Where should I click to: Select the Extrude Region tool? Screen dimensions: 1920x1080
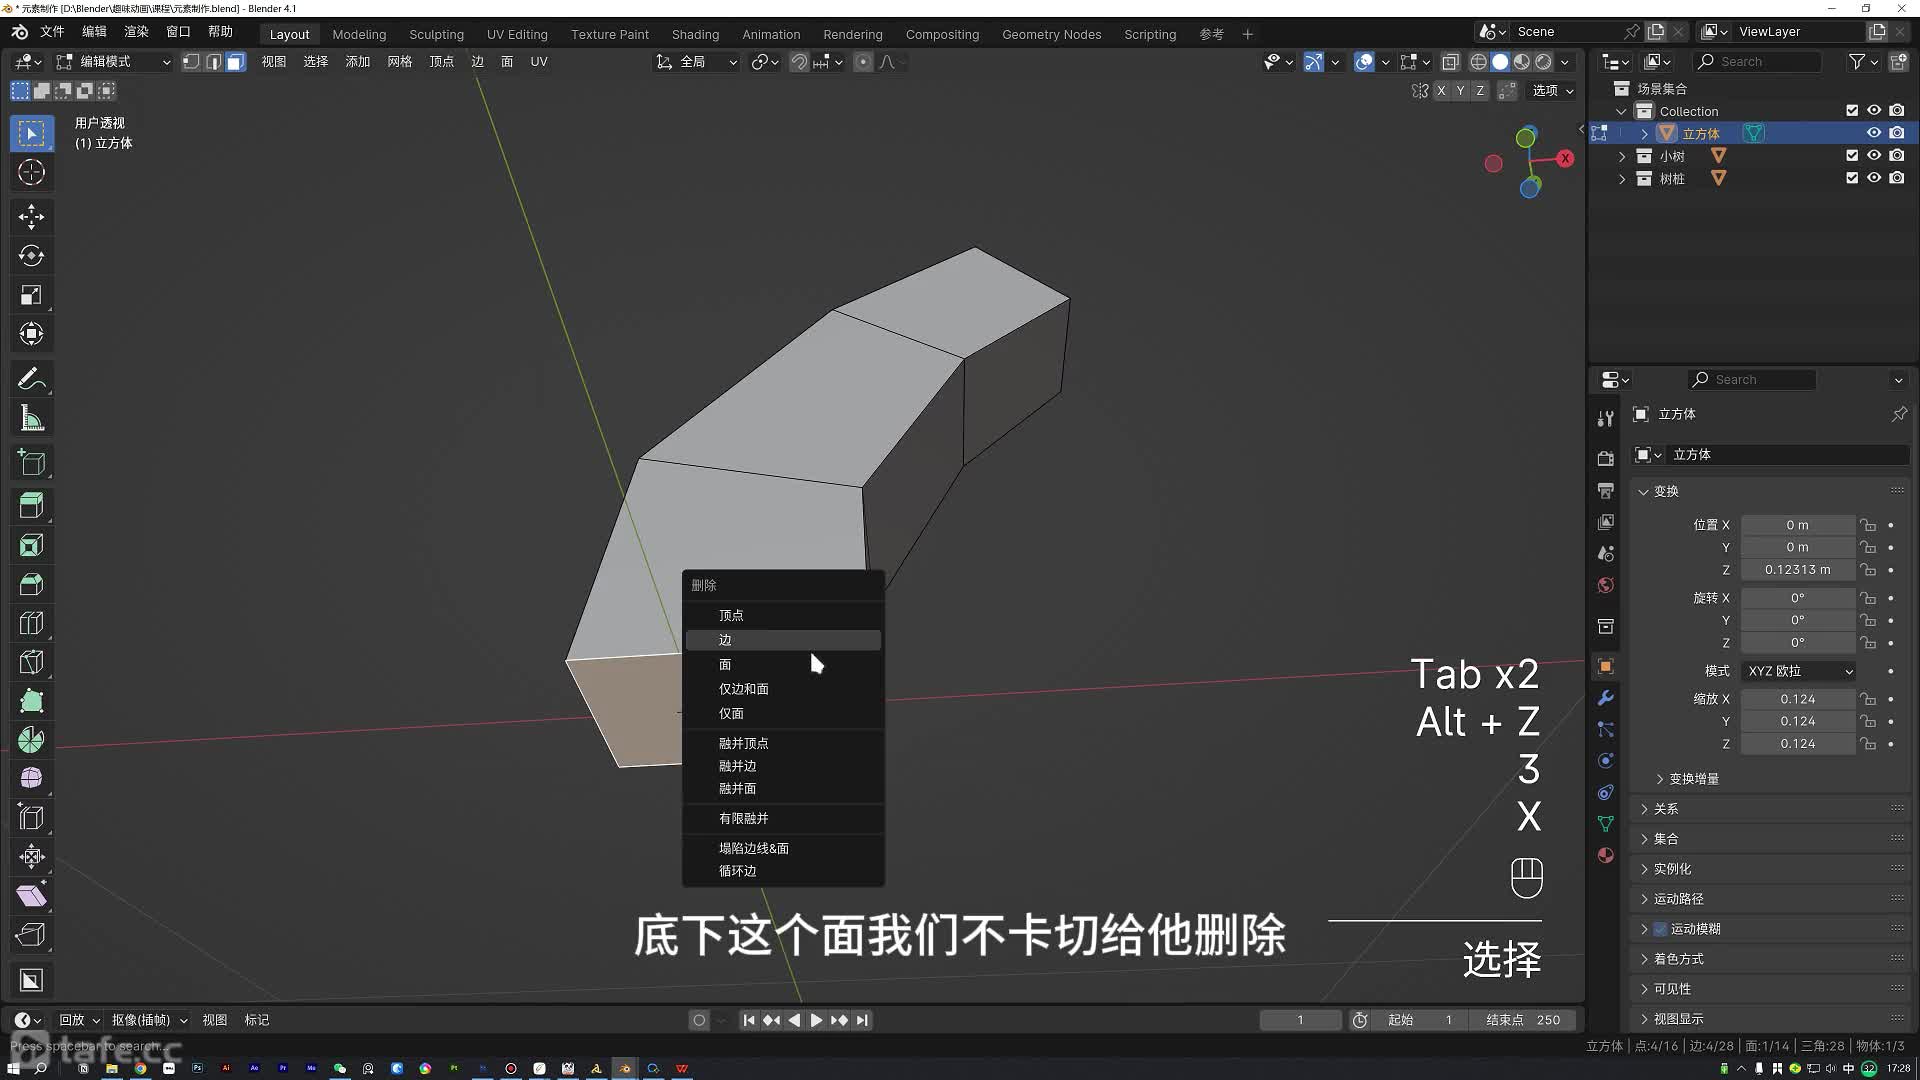point(31,506)
